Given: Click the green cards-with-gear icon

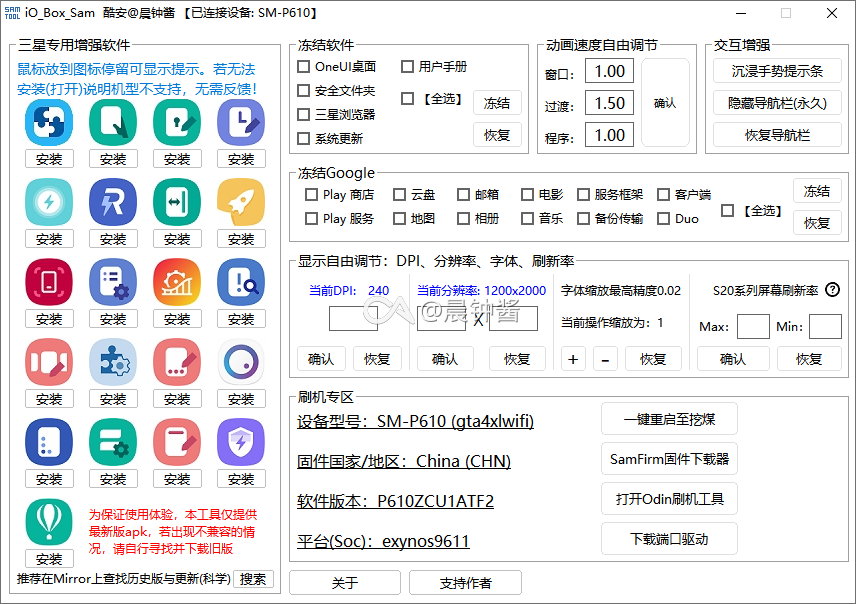Looking at the screenshot, I should click(113, 442).
